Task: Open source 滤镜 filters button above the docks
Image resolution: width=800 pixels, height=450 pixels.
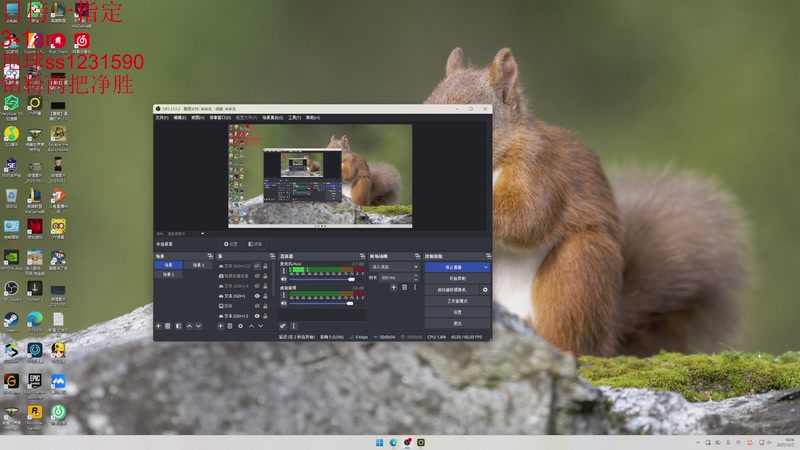Action: [x=255, y=244]
